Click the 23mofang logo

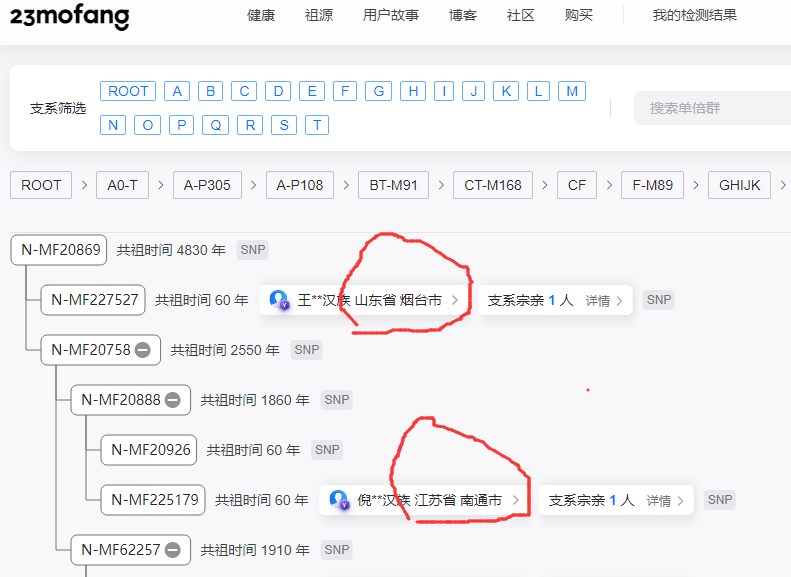(x=70, y=16)
